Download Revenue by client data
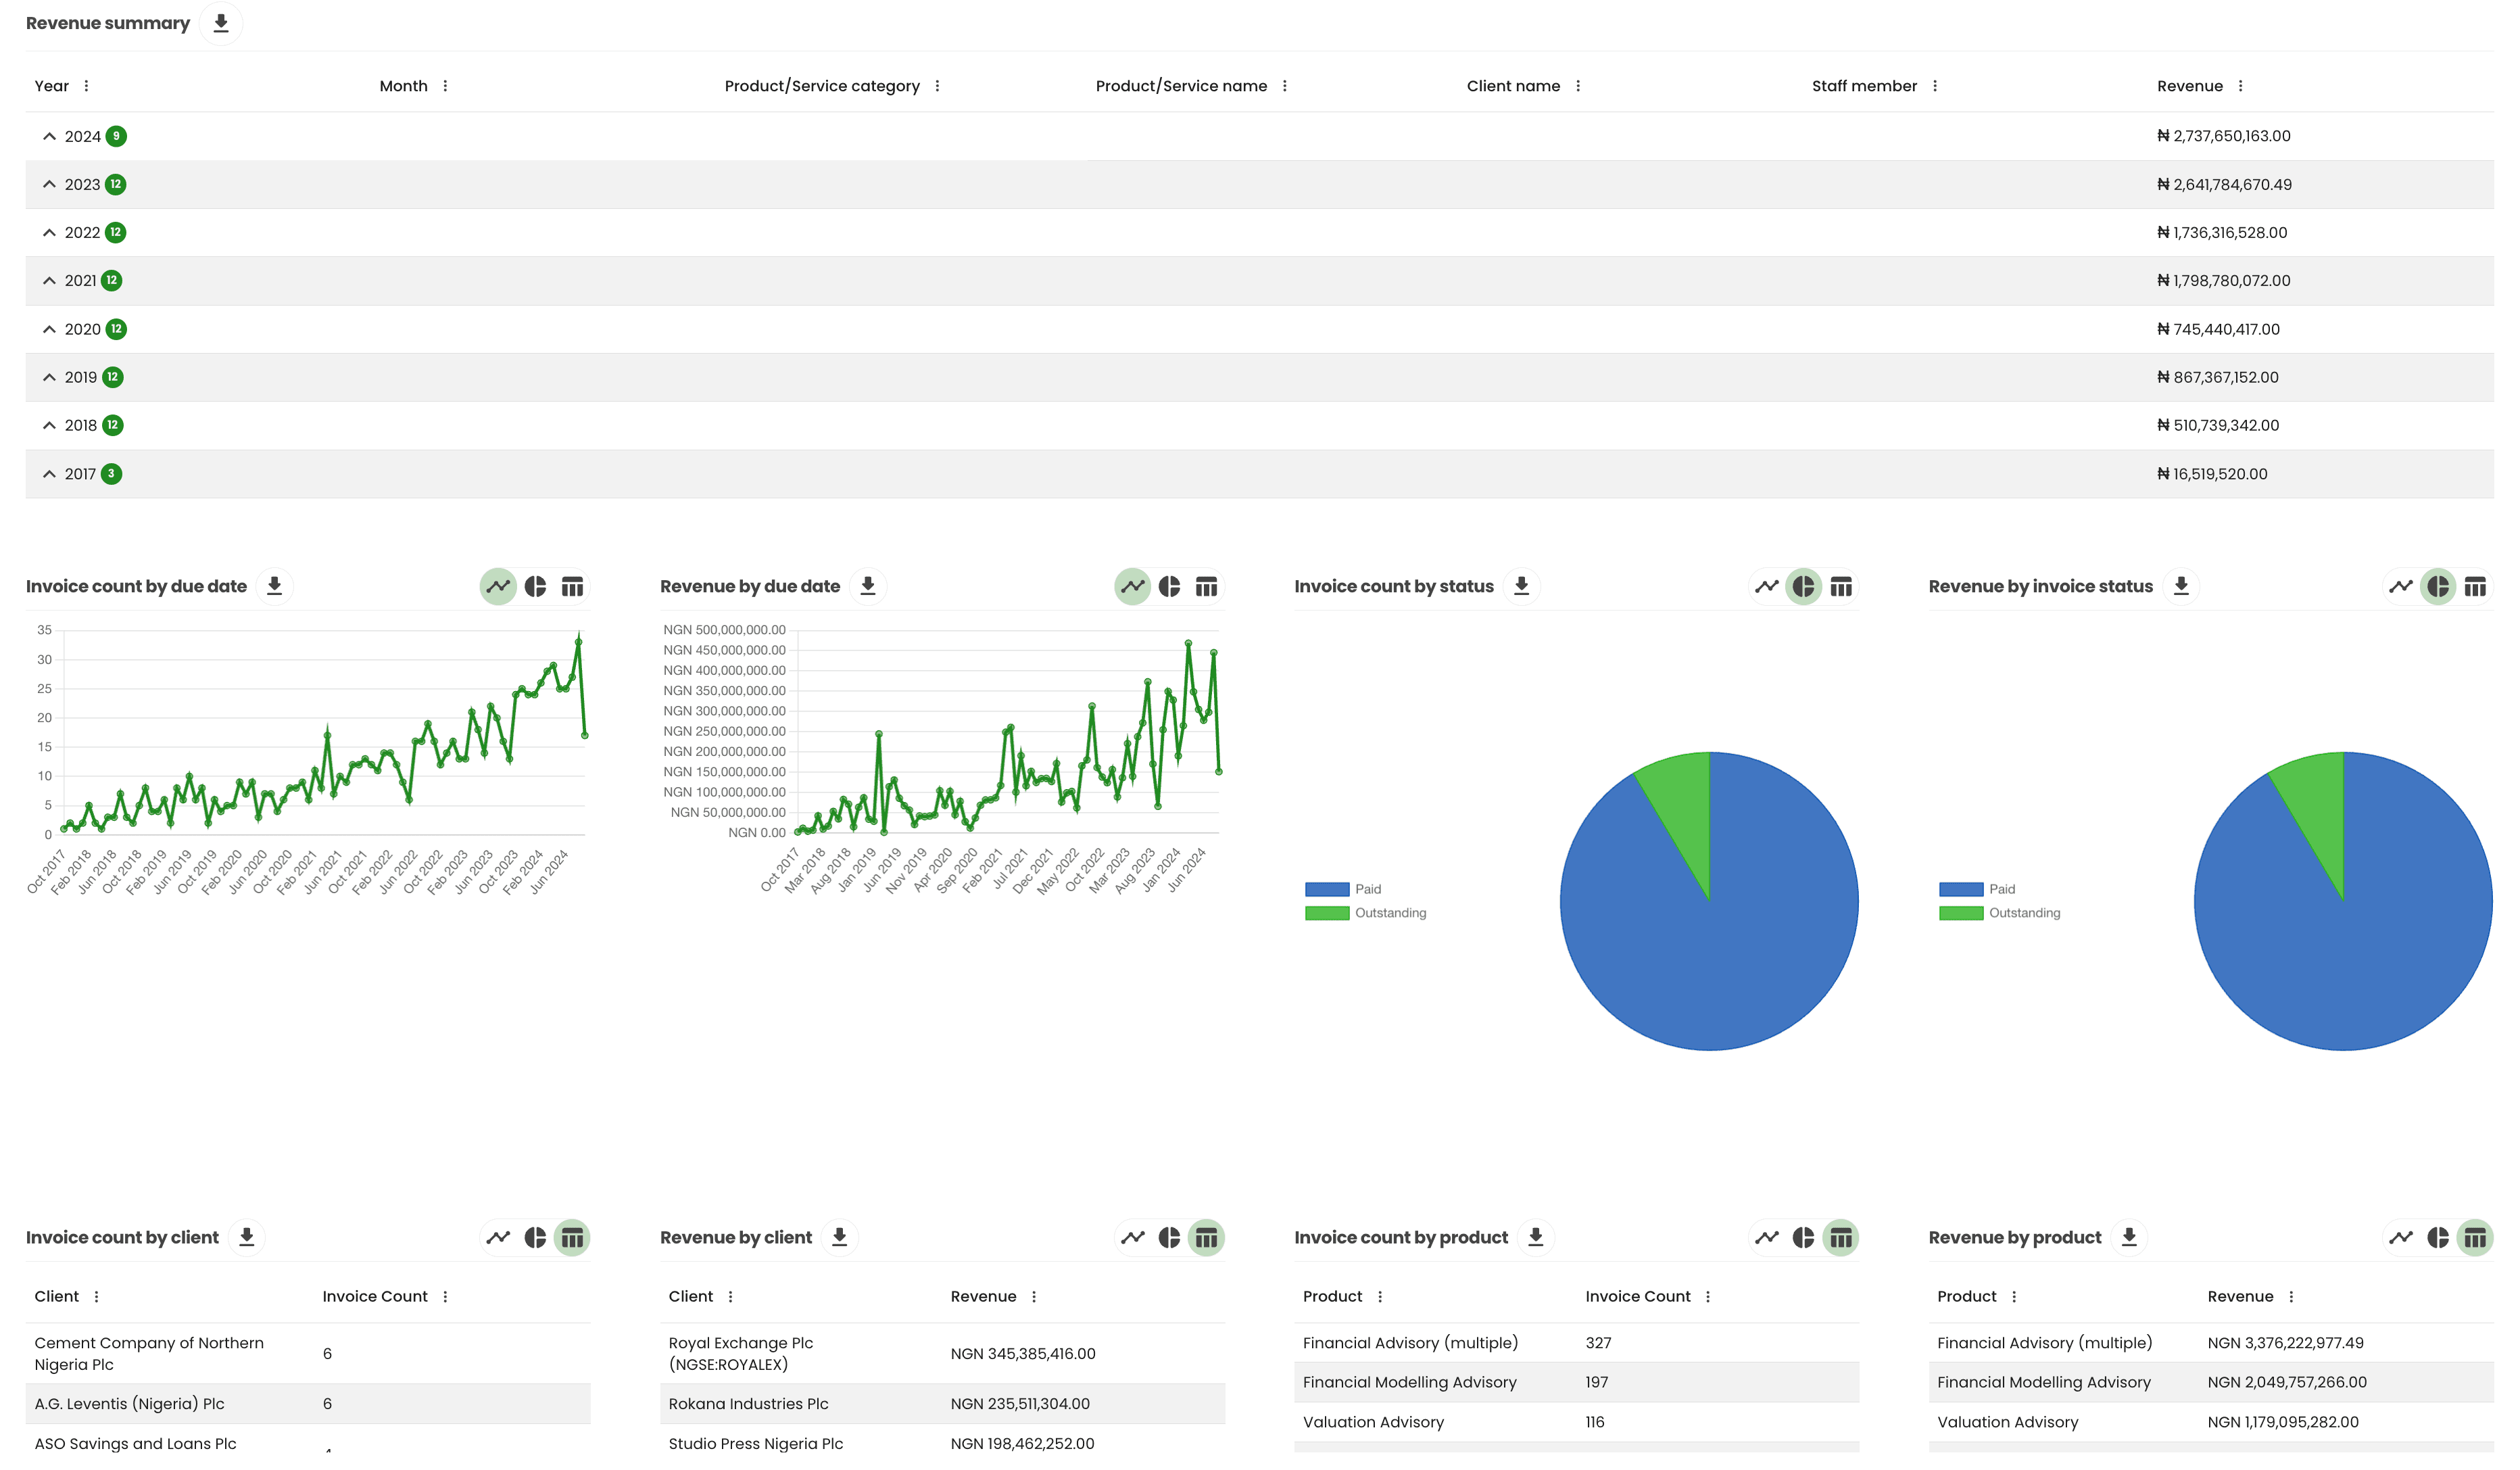This screenshot has height=1470, width=2520. (x=840, y=1237)
